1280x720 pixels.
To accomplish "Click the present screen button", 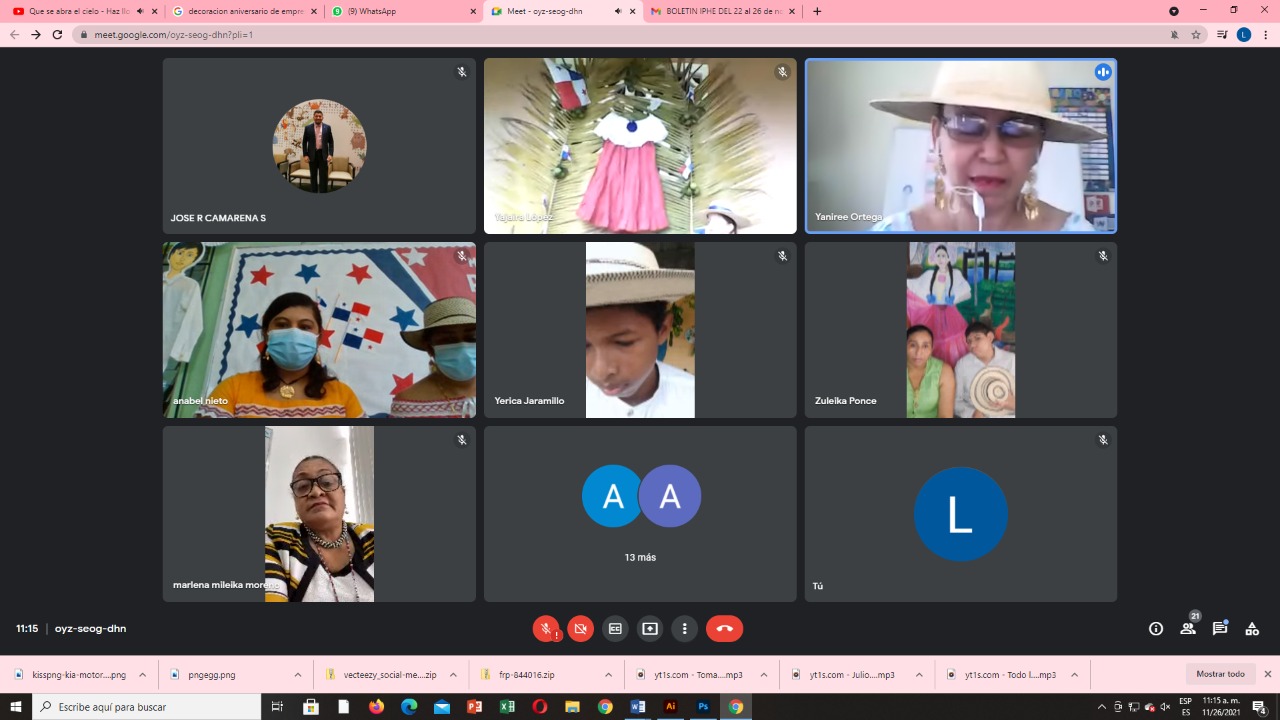I will click(x=650, y=629).
